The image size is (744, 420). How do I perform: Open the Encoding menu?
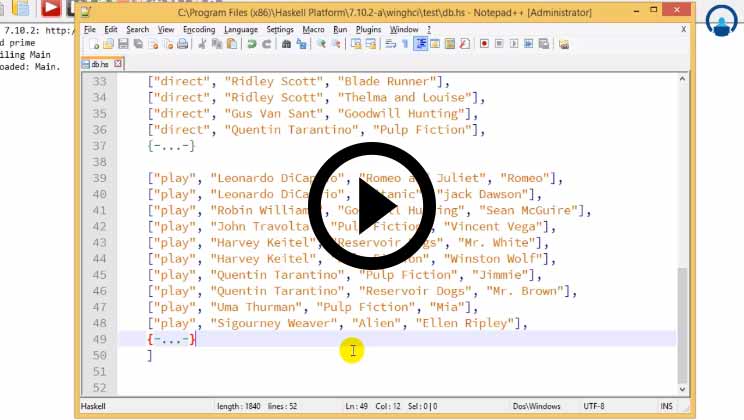coord(199,29)
